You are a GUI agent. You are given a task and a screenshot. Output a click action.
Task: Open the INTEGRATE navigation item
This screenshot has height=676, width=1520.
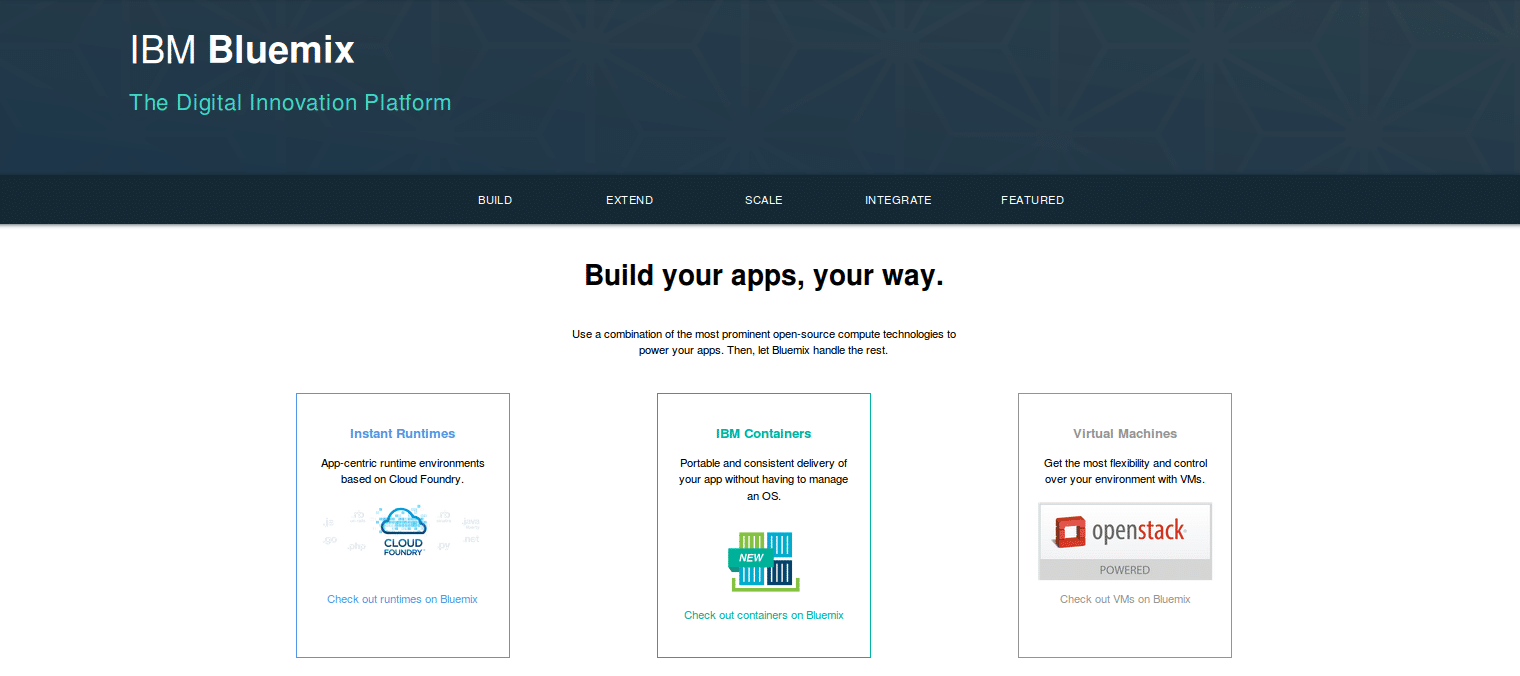[898, 200]
